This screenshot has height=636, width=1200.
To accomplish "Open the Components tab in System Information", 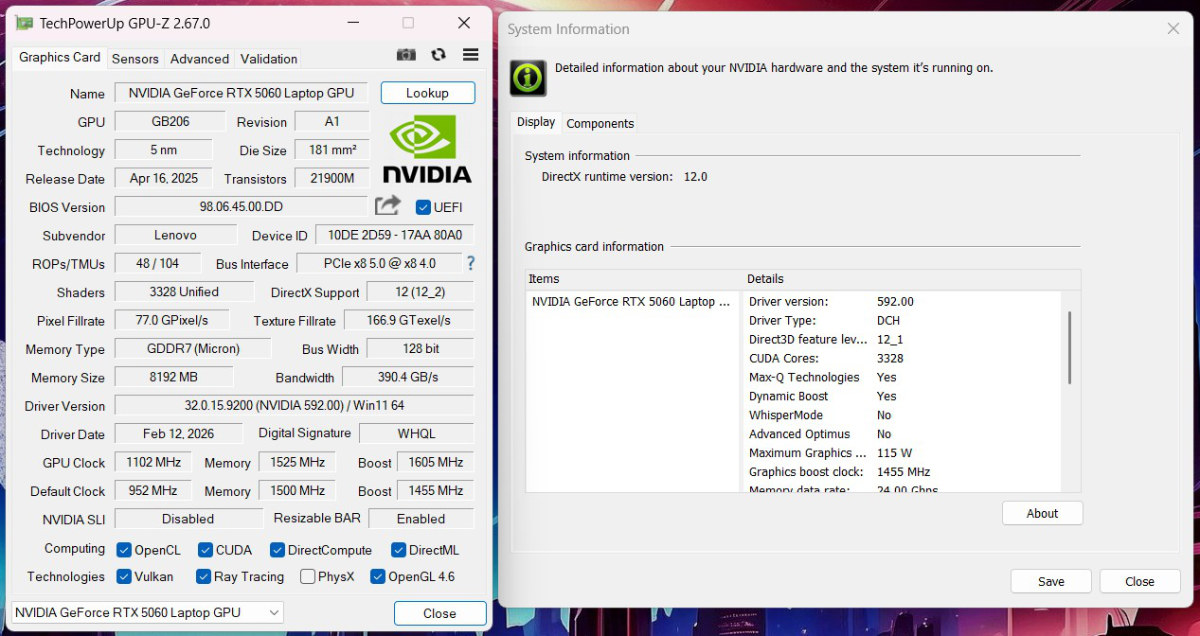I will coord(600,123).
